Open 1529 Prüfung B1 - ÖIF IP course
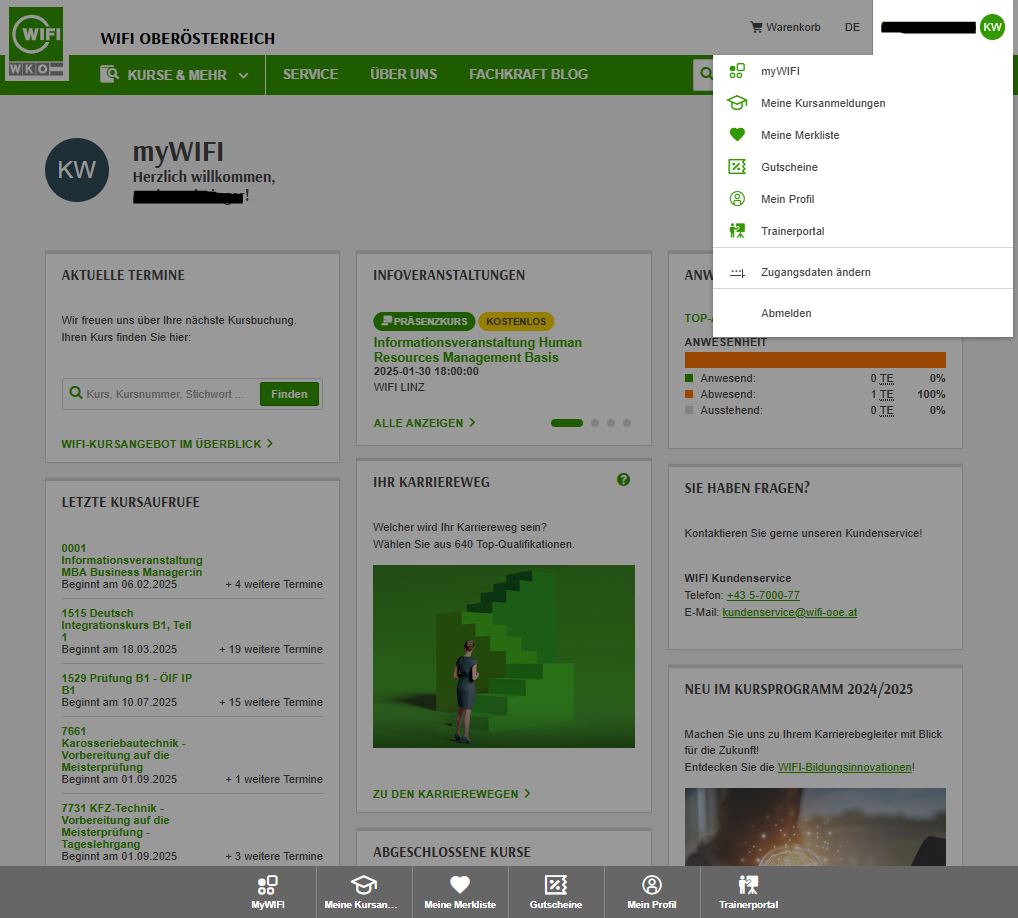The image size is (1018, 918). pyautogui.click(x=127, y=684)
